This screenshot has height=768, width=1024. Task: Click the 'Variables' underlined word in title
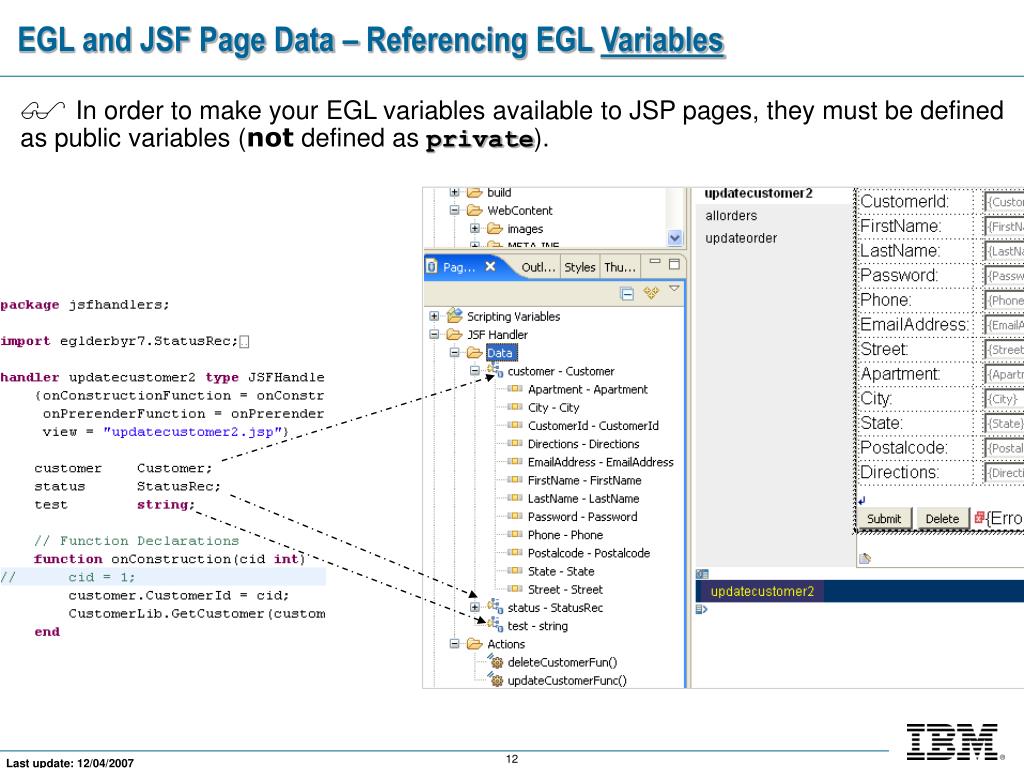click(662, 40)
